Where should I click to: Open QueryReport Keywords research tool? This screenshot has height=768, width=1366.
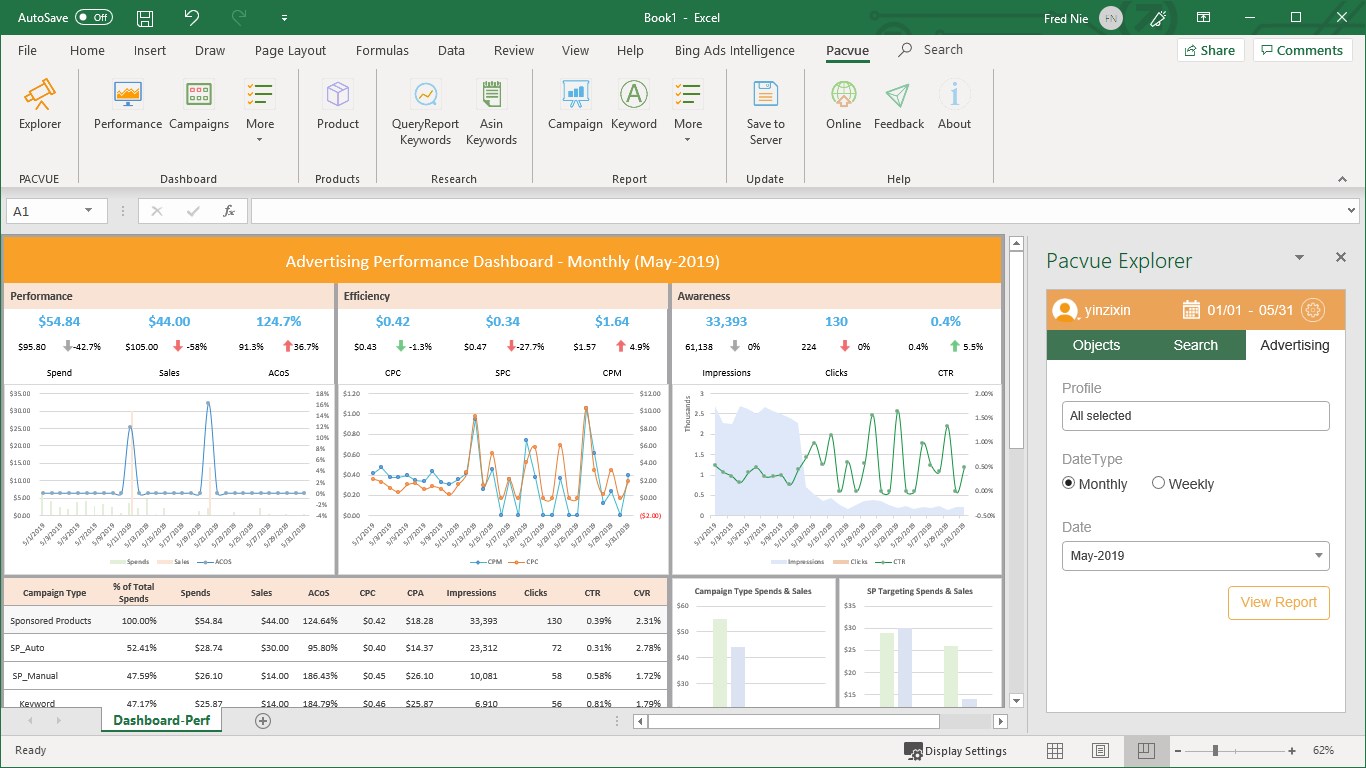click(x=425, y=113)
